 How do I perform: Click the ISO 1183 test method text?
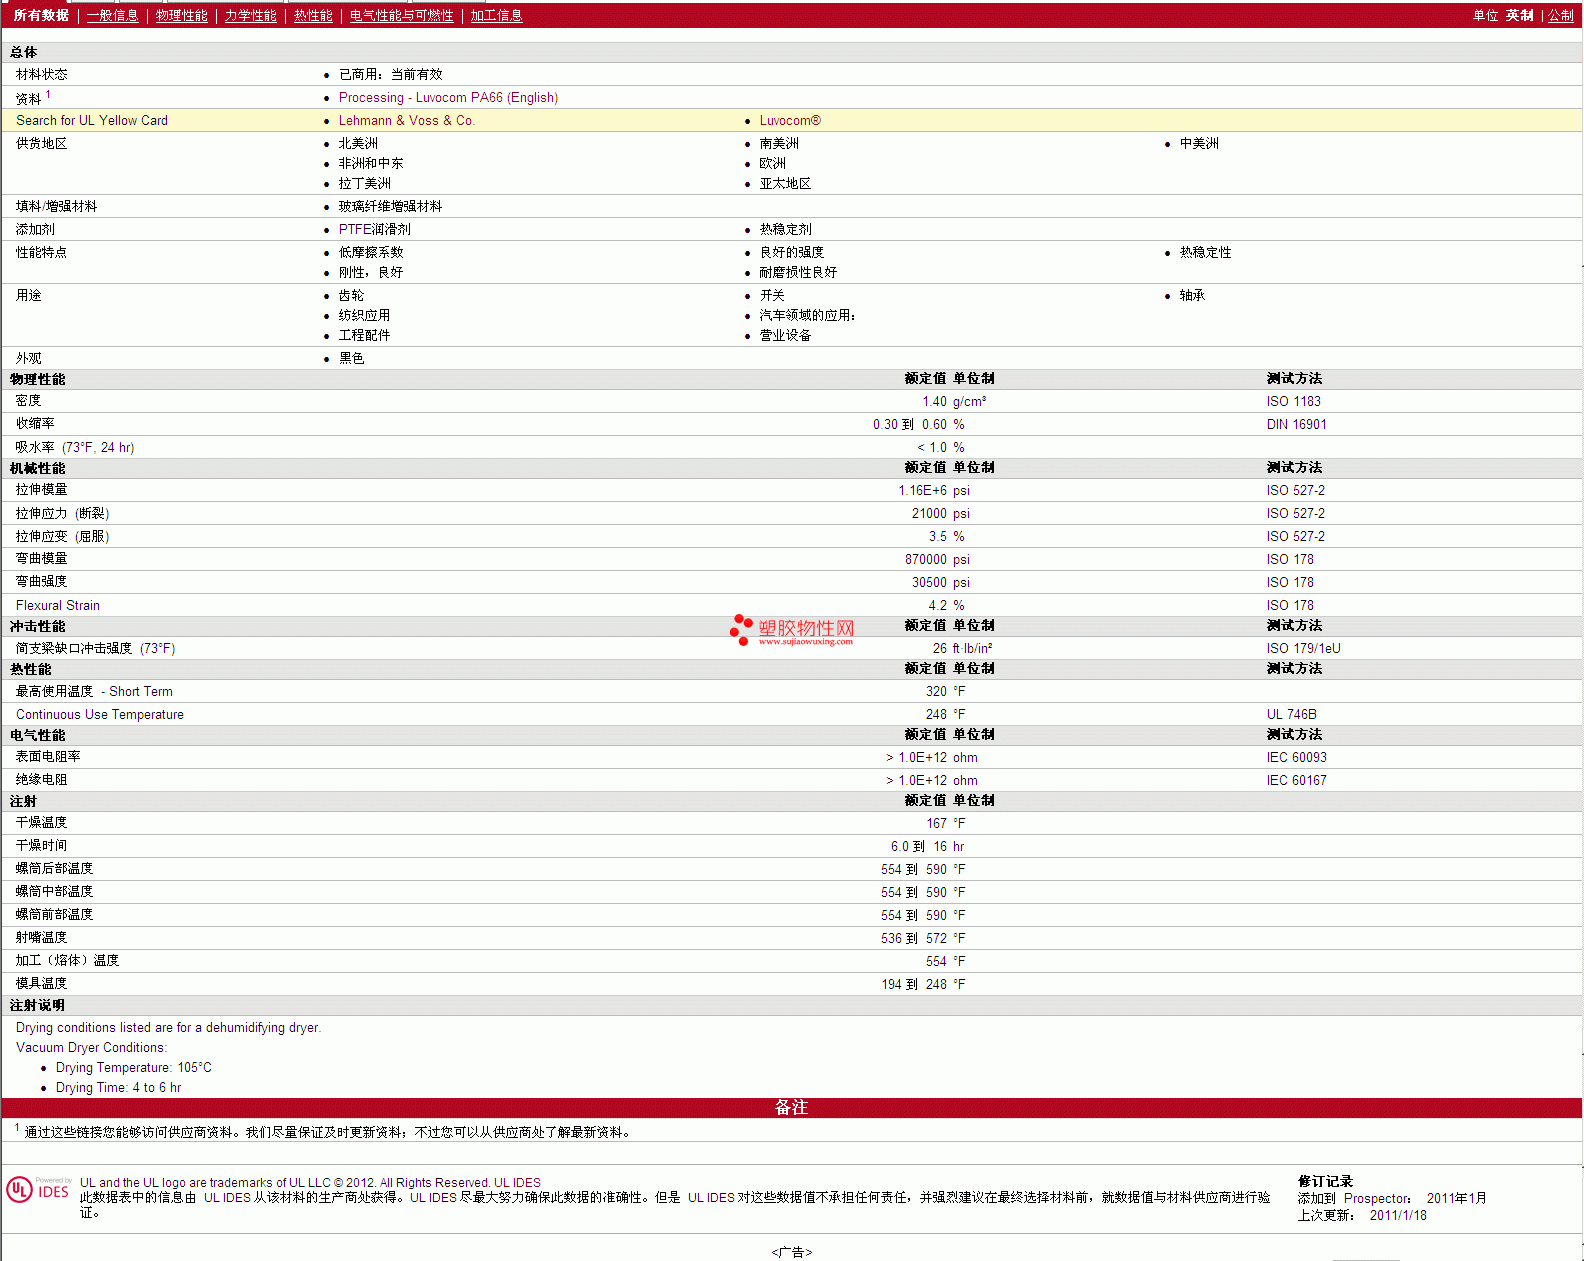click(1293, 402)
